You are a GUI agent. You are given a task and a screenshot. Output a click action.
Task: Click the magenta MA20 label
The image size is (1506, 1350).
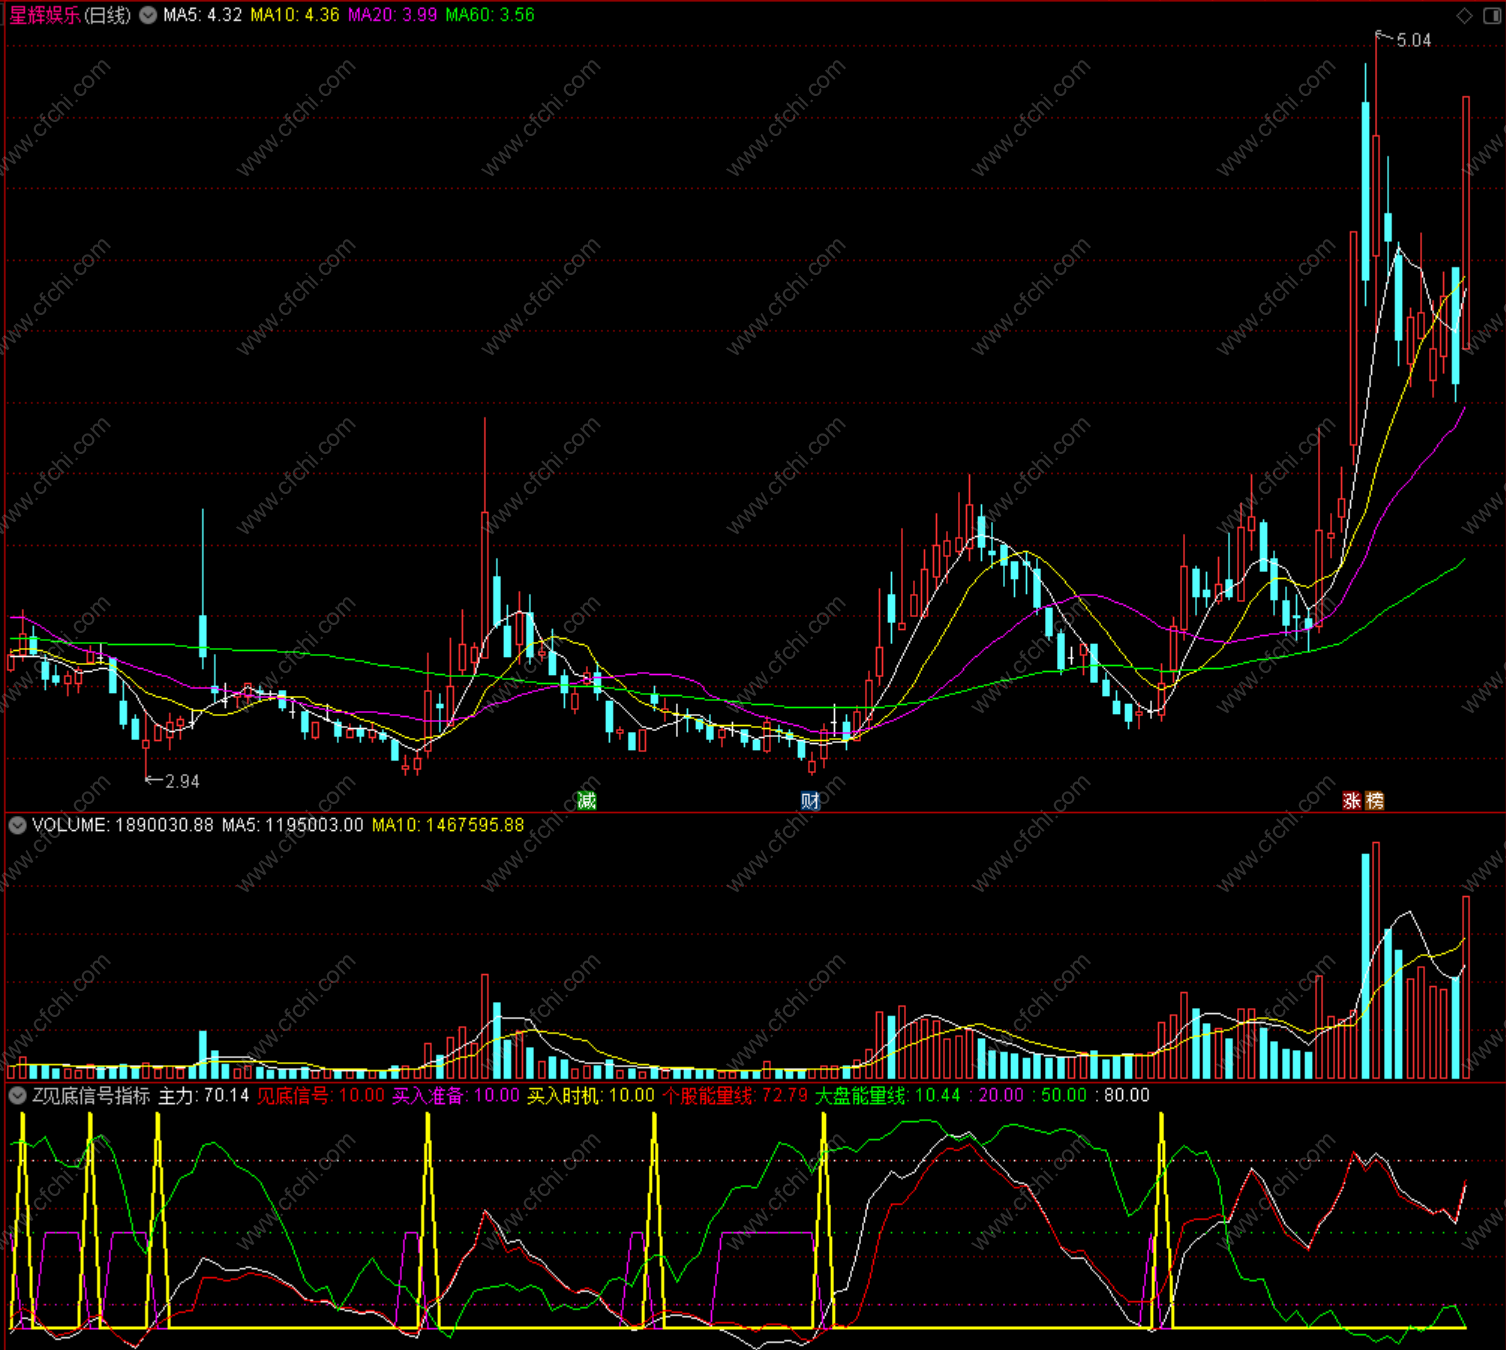(x=392, y=15)
